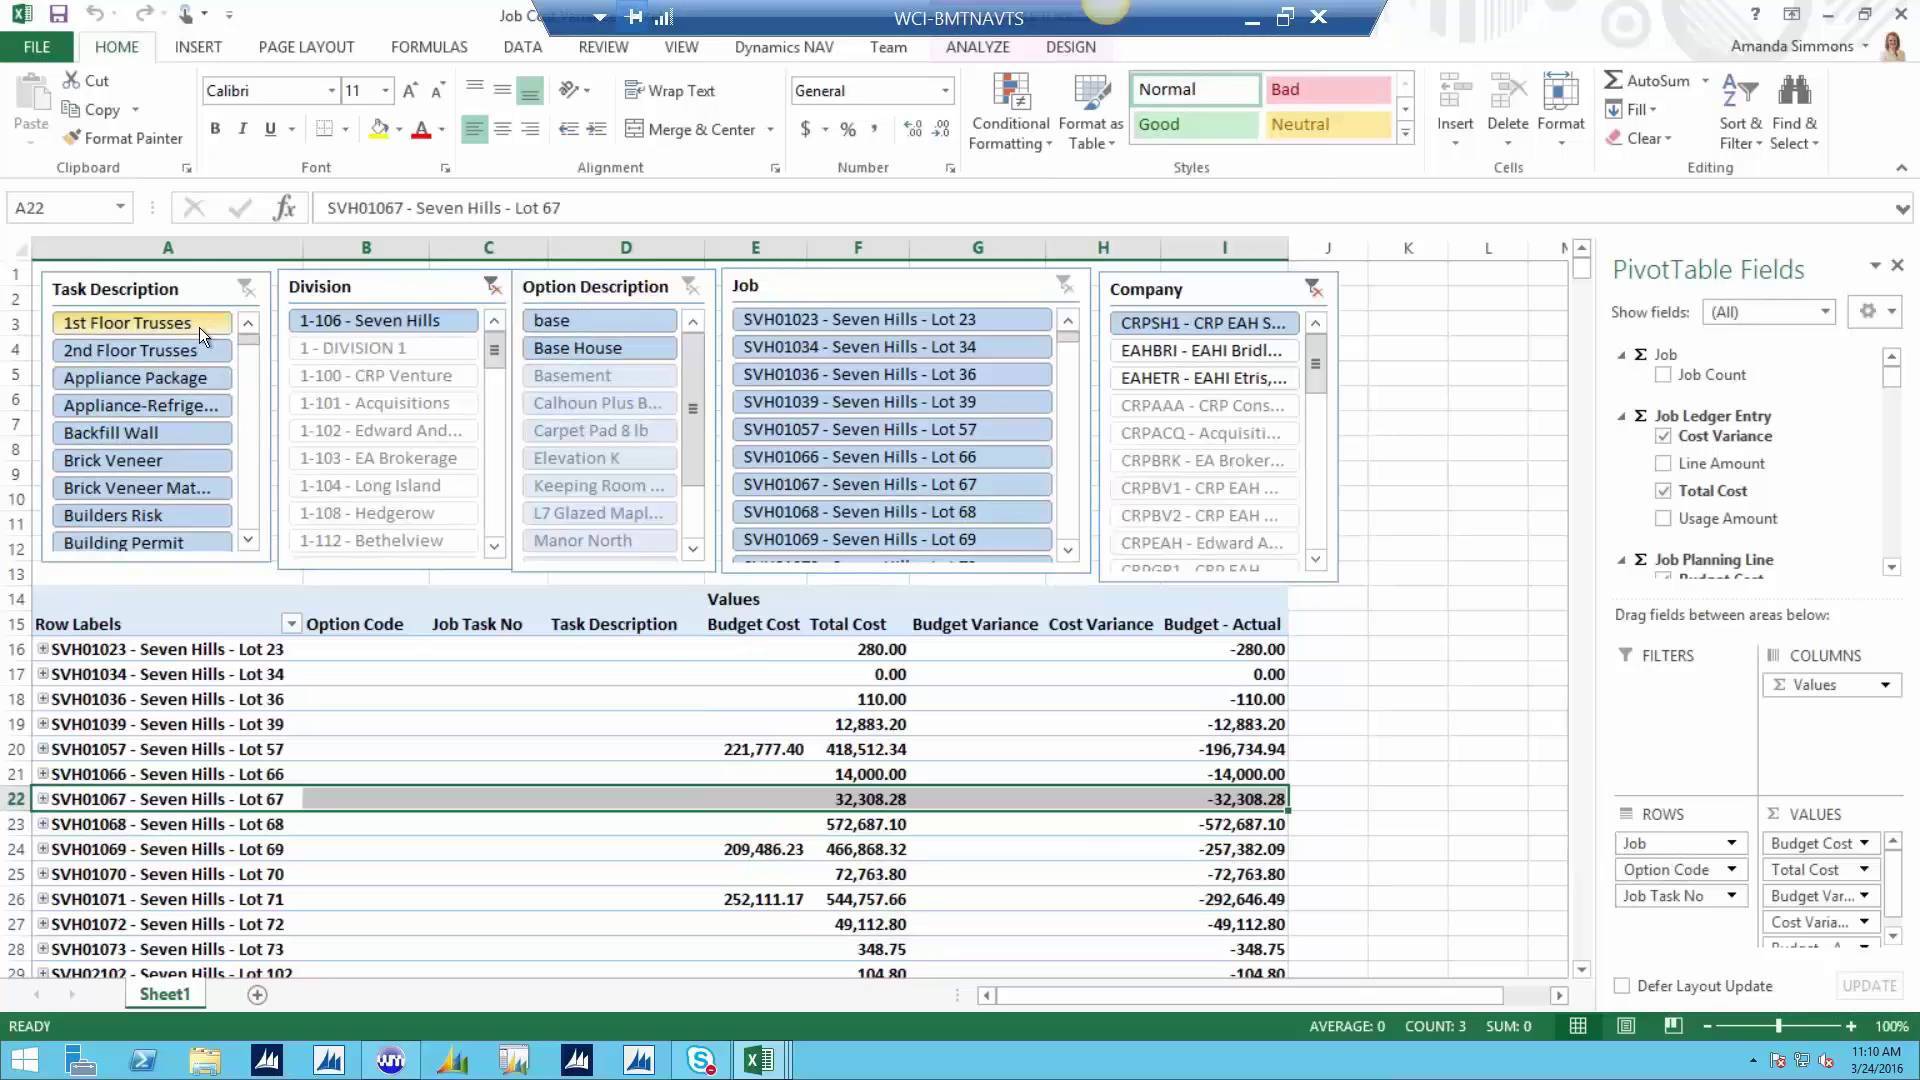1920x1080 pixels.
Task: Apply the Good cell style
Action: pyautogui.click(x=1193, y=124)
